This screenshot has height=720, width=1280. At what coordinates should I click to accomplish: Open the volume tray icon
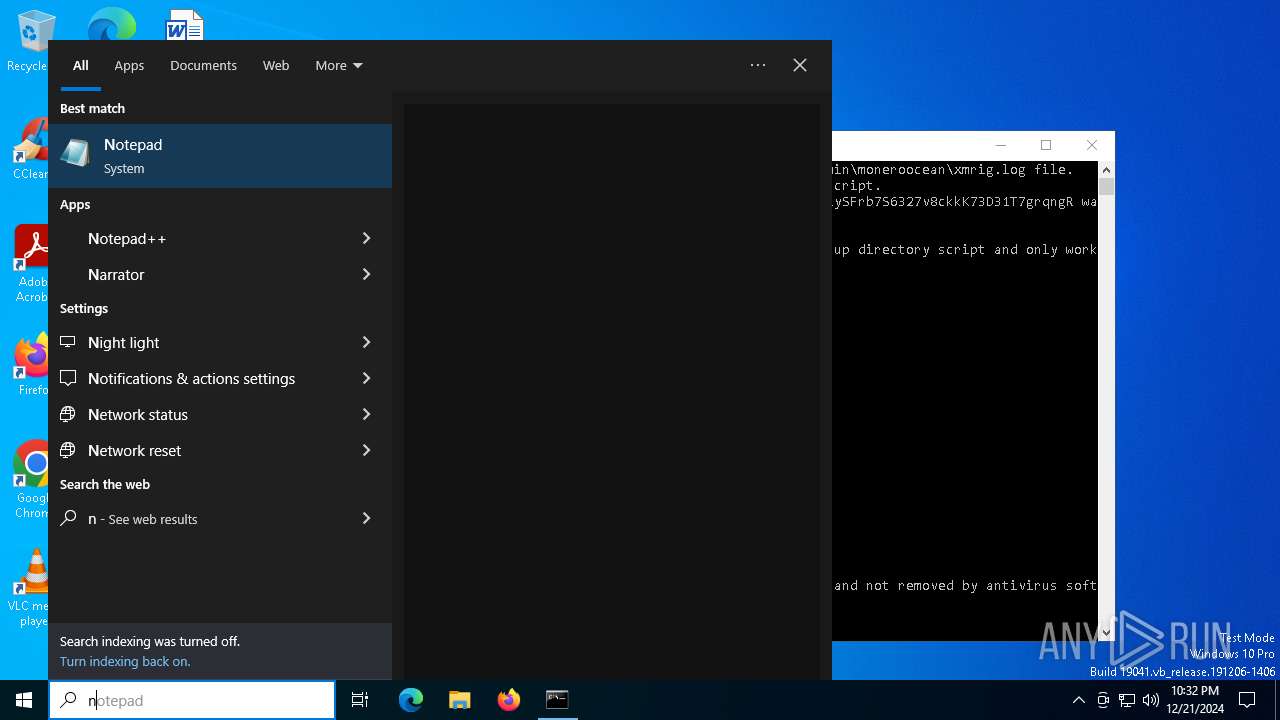(x=1150, y=700)
